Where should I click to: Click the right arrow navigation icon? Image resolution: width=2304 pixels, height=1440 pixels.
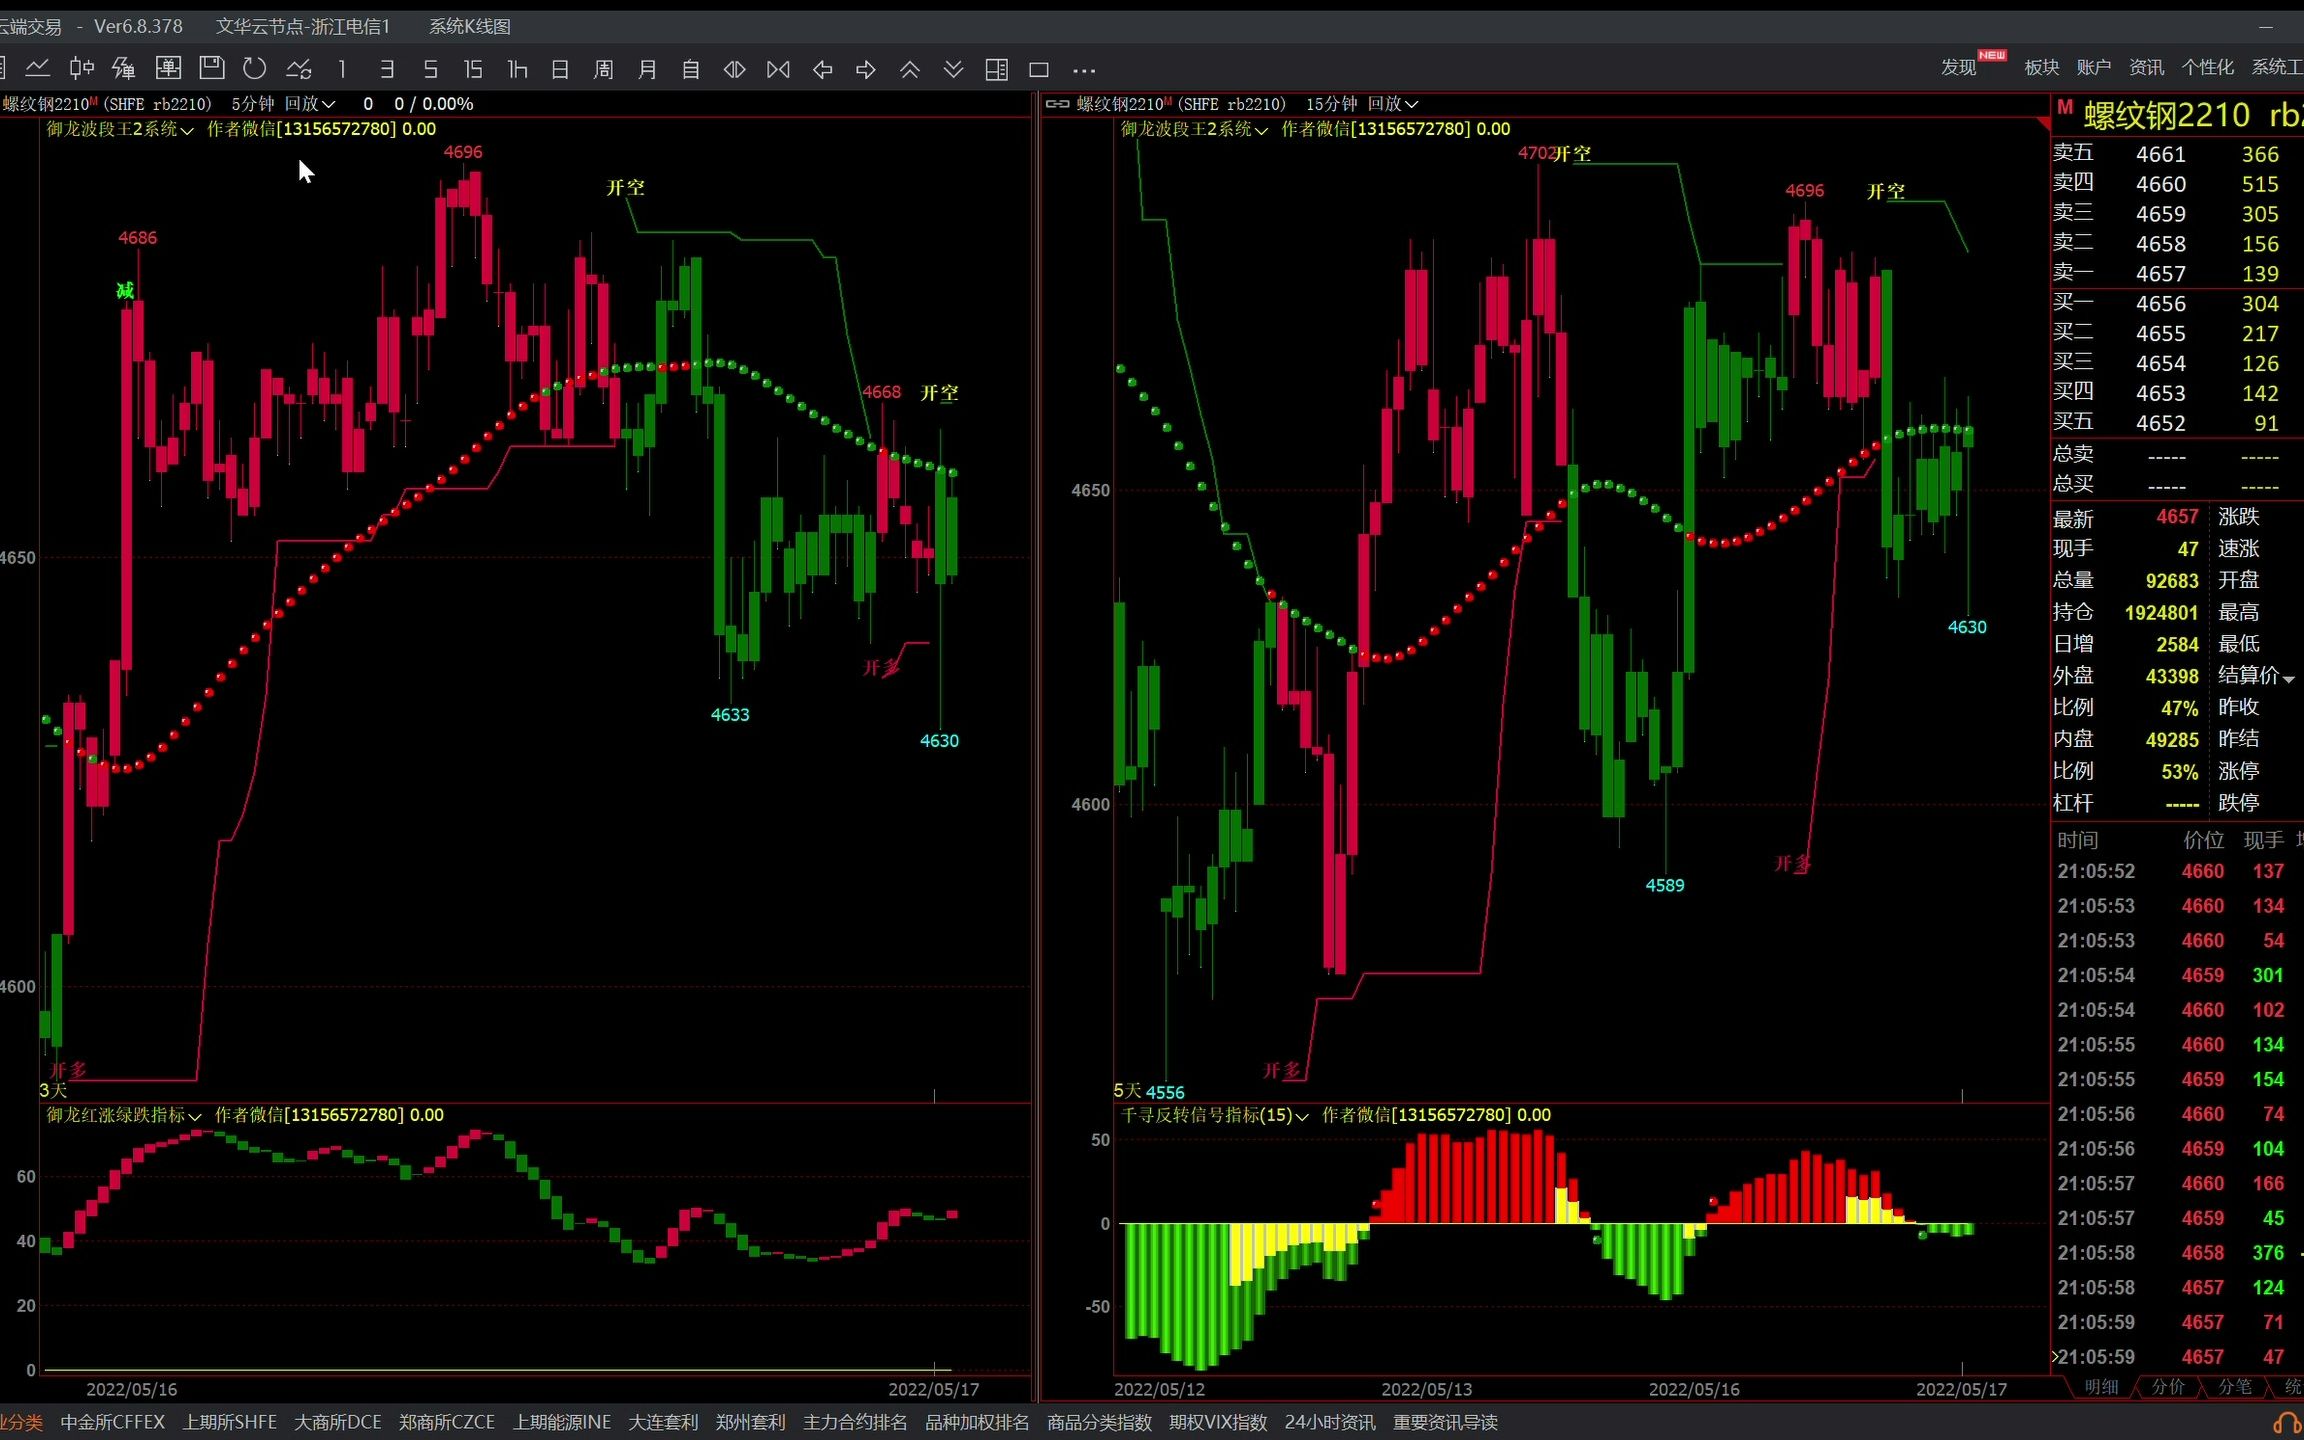pos(866,69)
